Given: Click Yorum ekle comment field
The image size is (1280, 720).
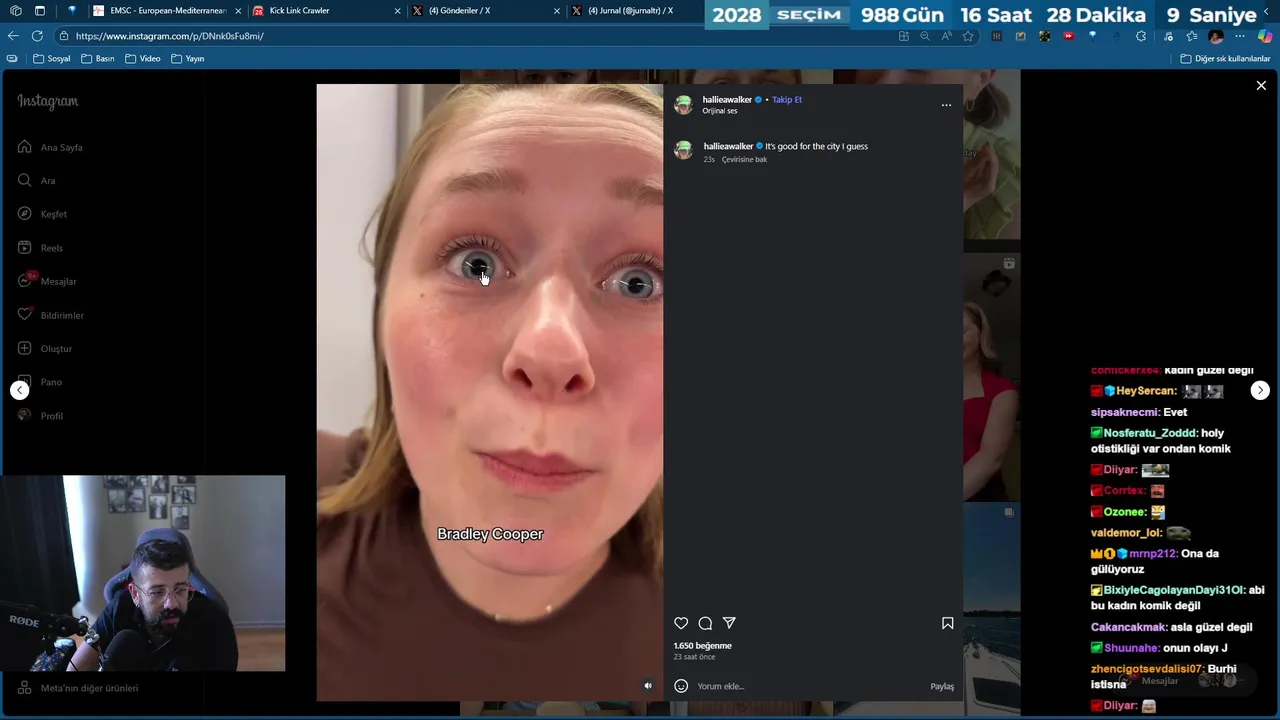Looking at the screenshot, I should point(810,686).
